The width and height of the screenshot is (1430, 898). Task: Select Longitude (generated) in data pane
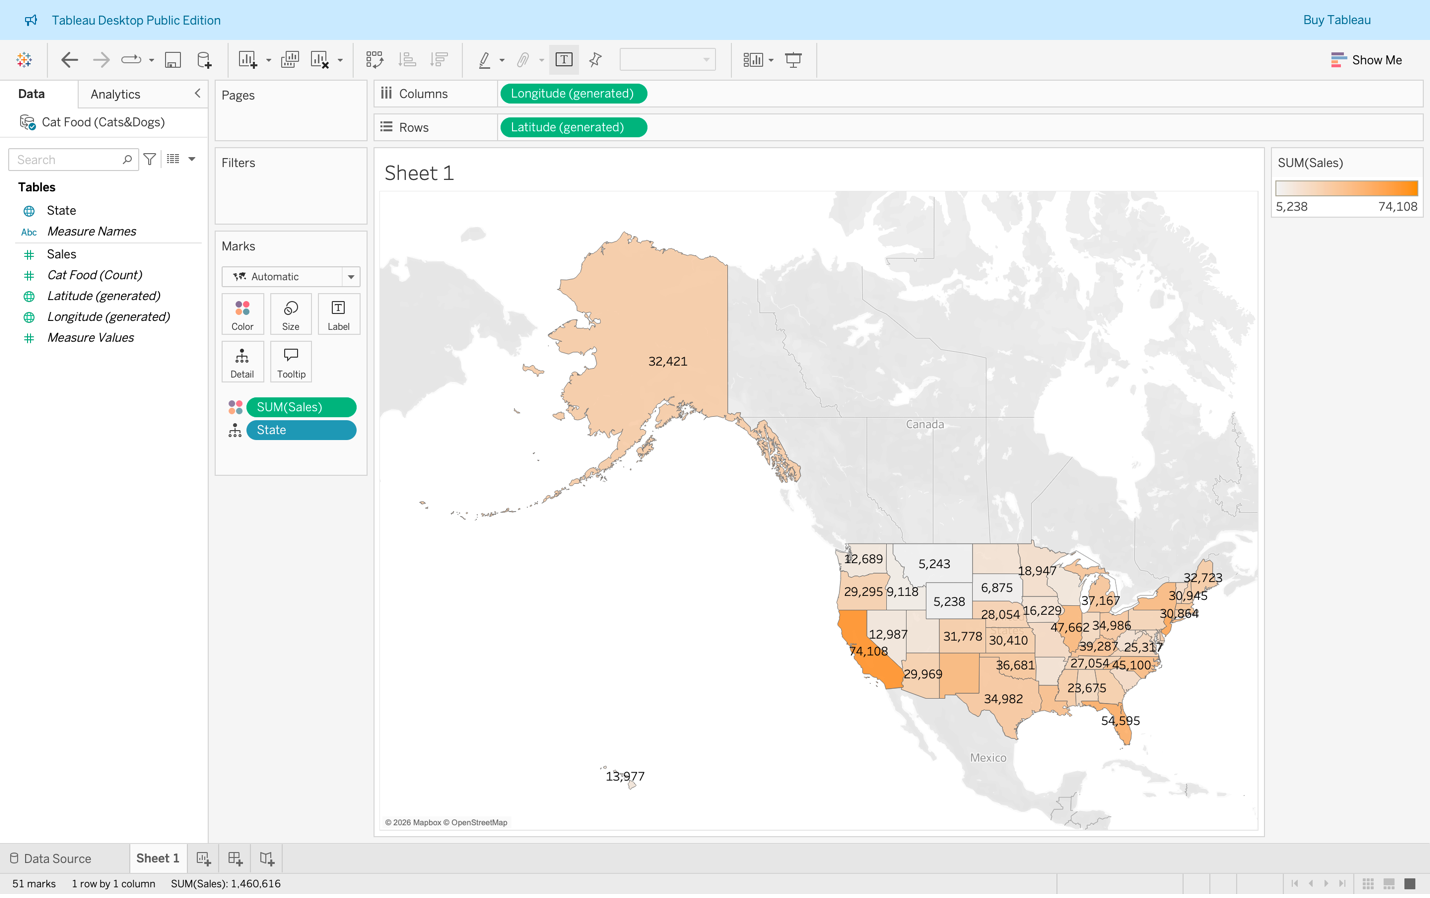108,317
